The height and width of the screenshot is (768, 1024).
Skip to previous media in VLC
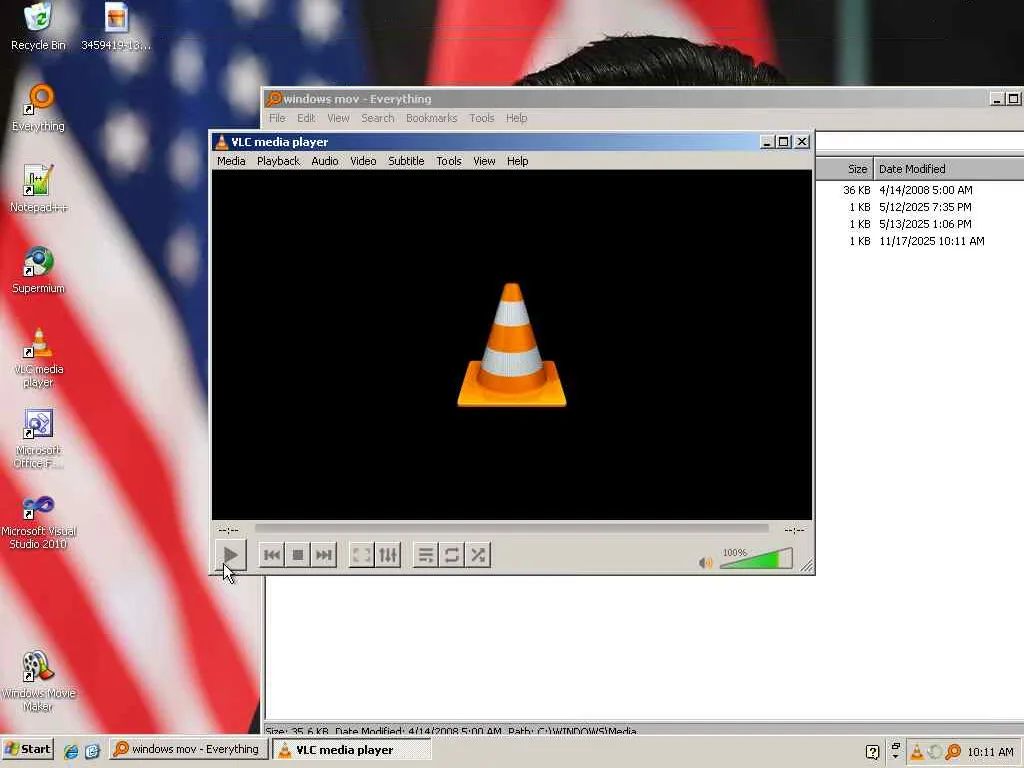[x=272, y=555]
